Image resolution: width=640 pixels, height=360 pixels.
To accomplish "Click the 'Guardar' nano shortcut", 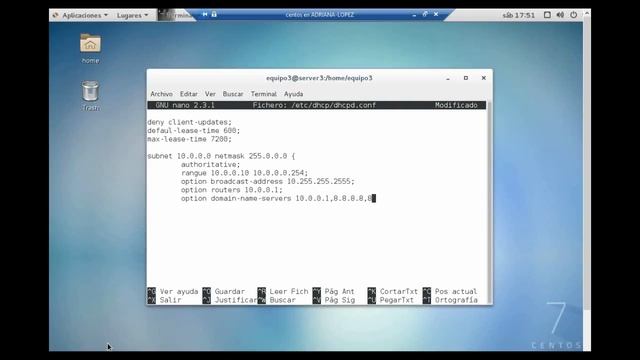I will coord(224,291).
